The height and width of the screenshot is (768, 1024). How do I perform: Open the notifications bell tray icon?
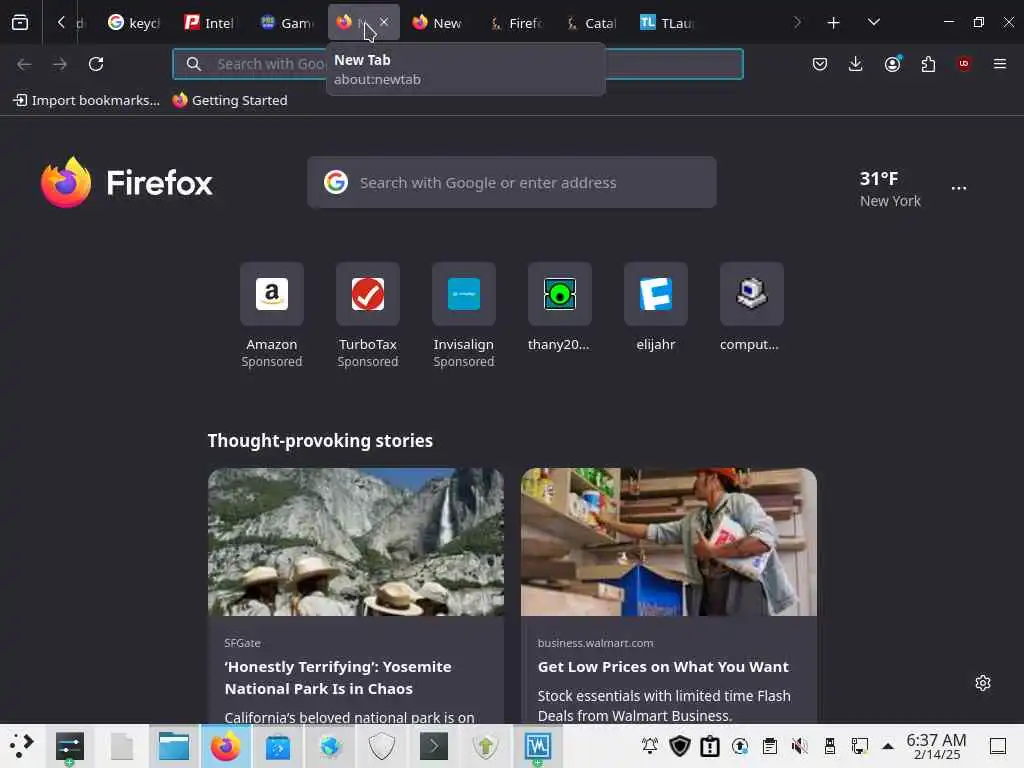650,746
